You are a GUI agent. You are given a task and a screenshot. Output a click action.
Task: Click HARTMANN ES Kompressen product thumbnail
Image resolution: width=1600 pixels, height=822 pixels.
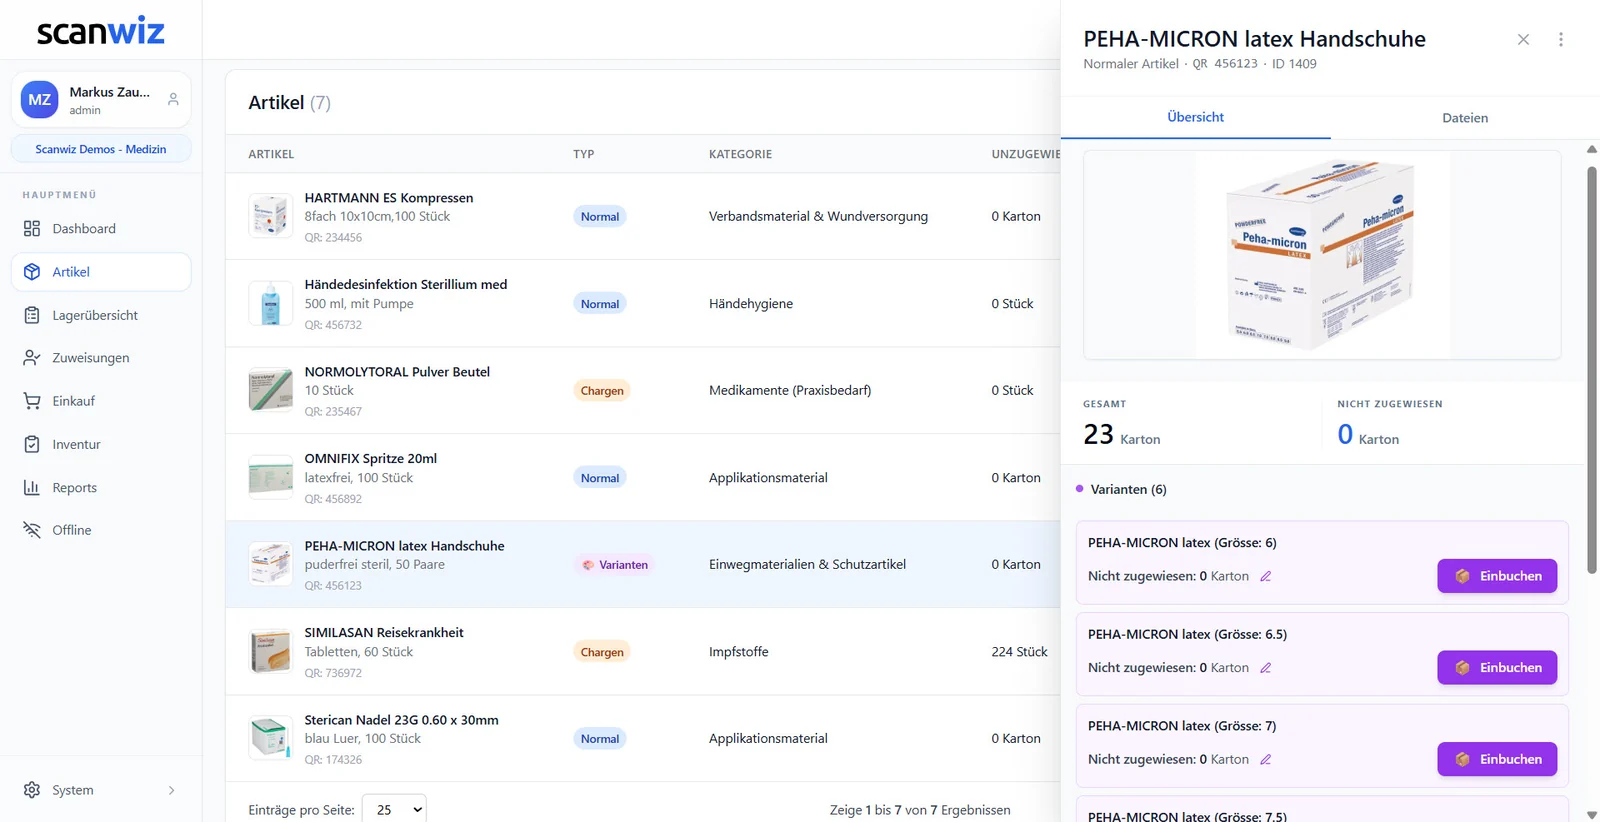(270, 216)
